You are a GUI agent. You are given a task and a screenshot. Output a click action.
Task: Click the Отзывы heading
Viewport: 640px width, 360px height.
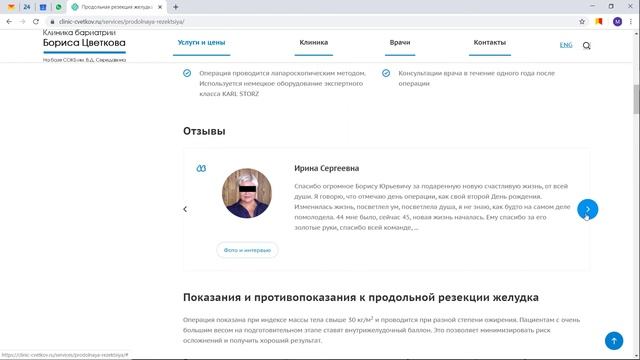point(204,131)
